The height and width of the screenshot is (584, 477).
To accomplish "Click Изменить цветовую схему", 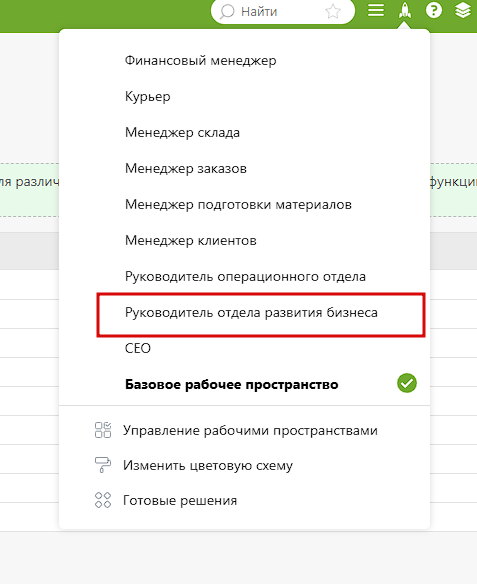I will [x=208, y=466].
